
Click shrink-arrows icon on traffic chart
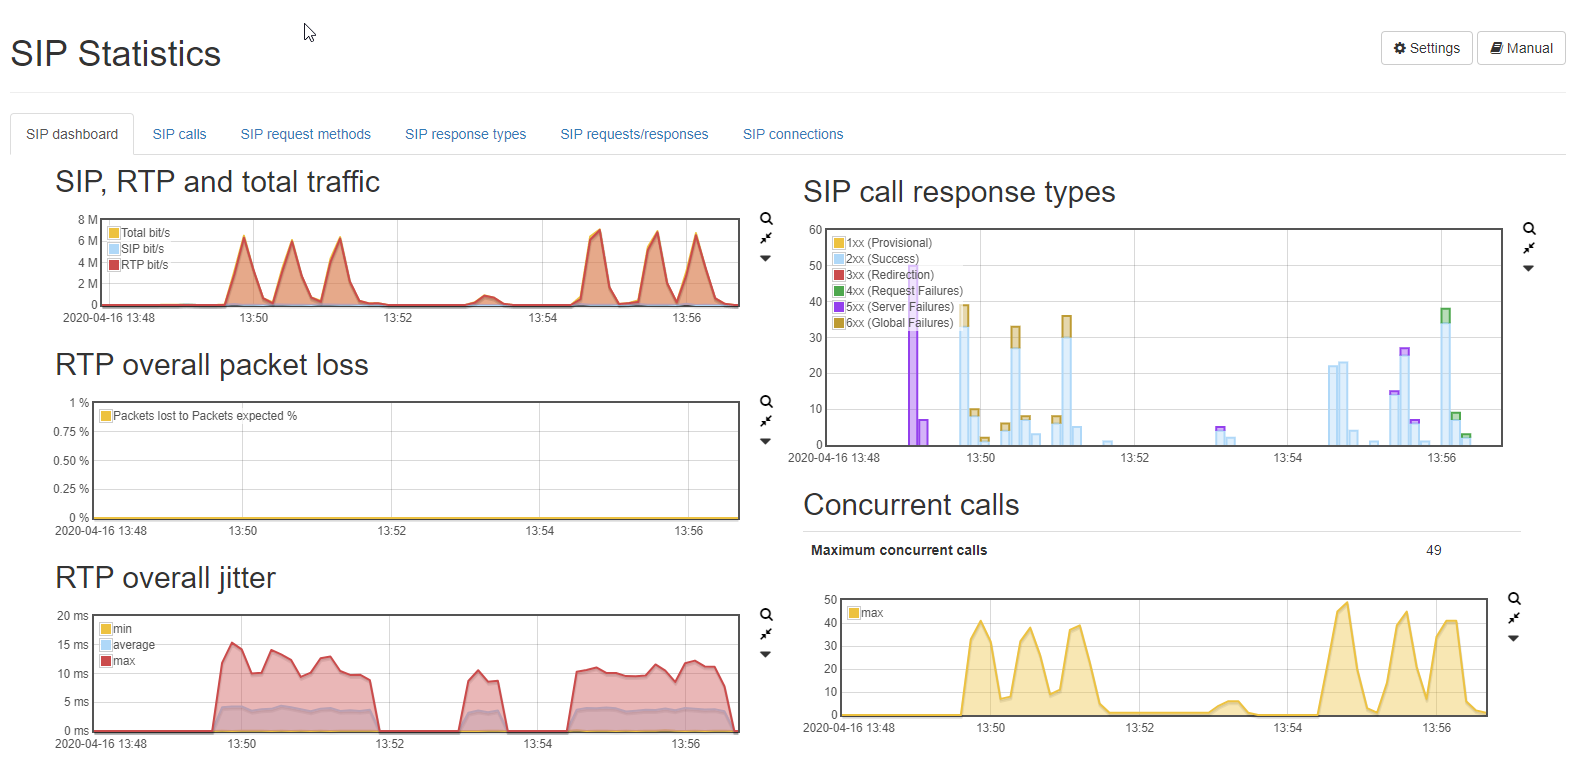pos(766,238)
